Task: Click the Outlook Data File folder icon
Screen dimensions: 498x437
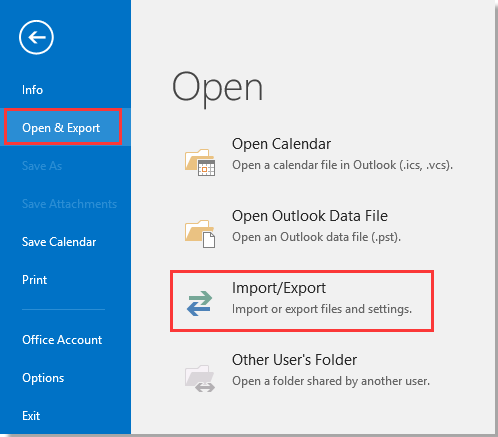Action: coord(200,234)
